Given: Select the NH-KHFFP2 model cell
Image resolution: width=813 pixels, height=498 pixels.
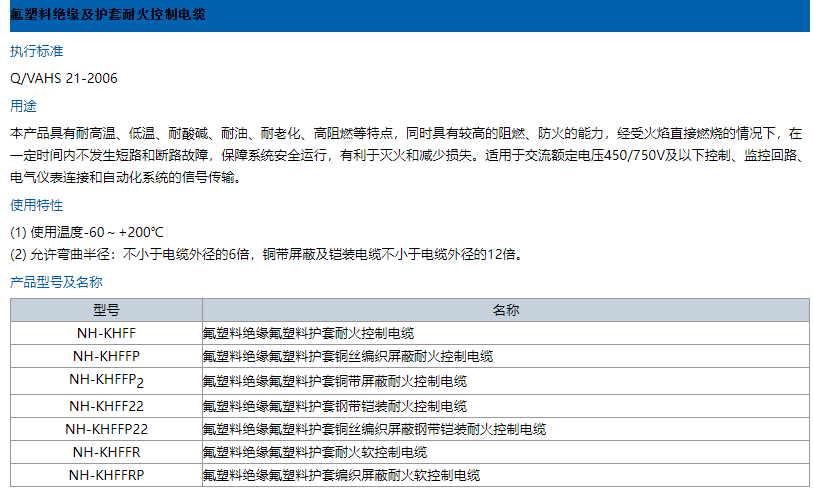Looking at the screenshot, I should (x=106, y=380).
